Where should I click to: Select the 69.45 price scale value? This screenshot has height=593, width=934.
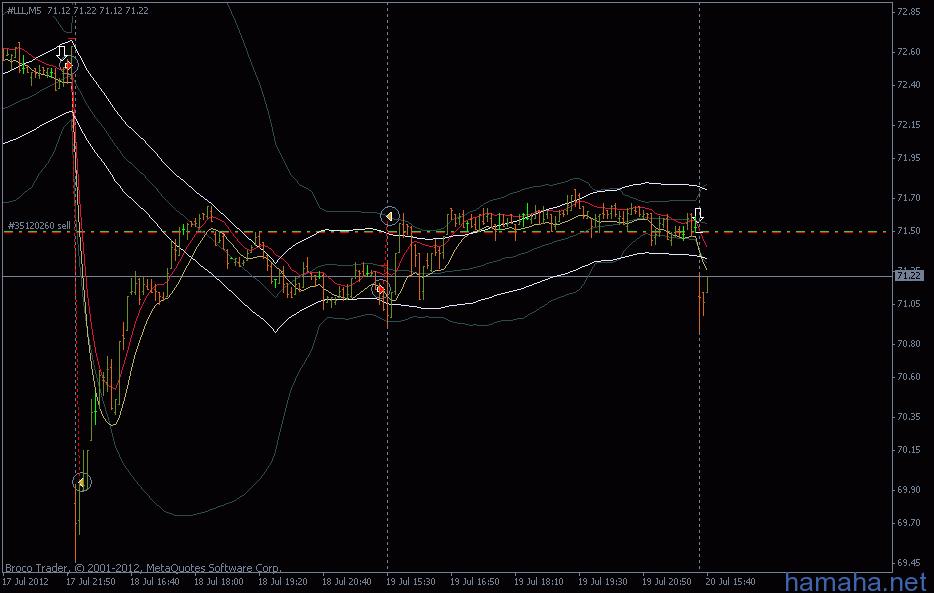[908, 563]
